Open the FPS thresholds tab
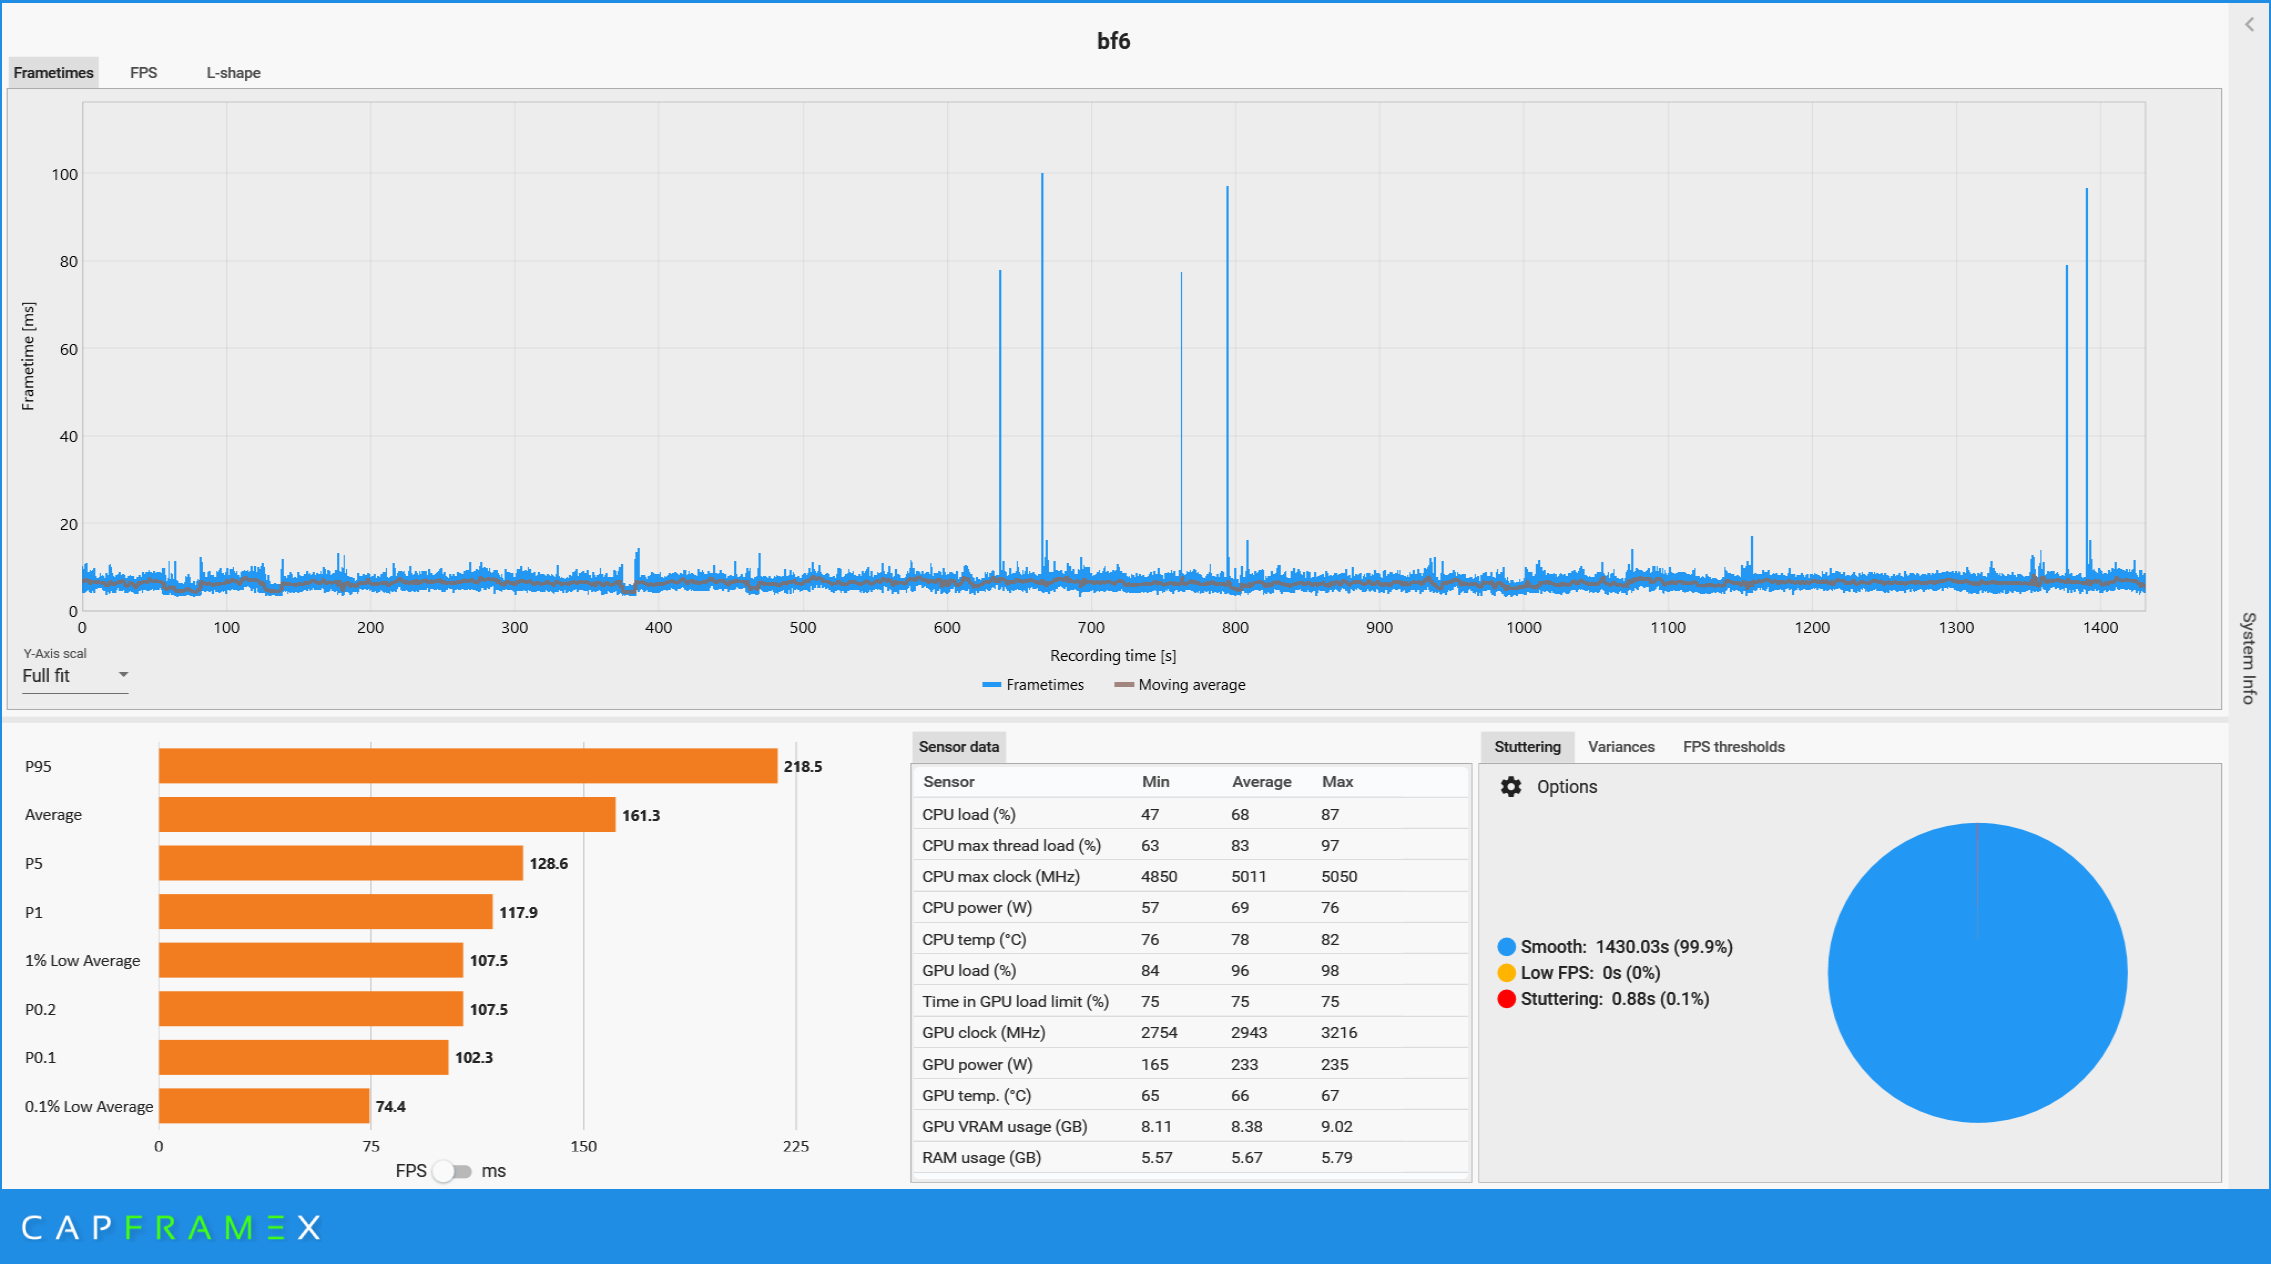This screenshot has height=1264, width=2271. (1733, 747)
